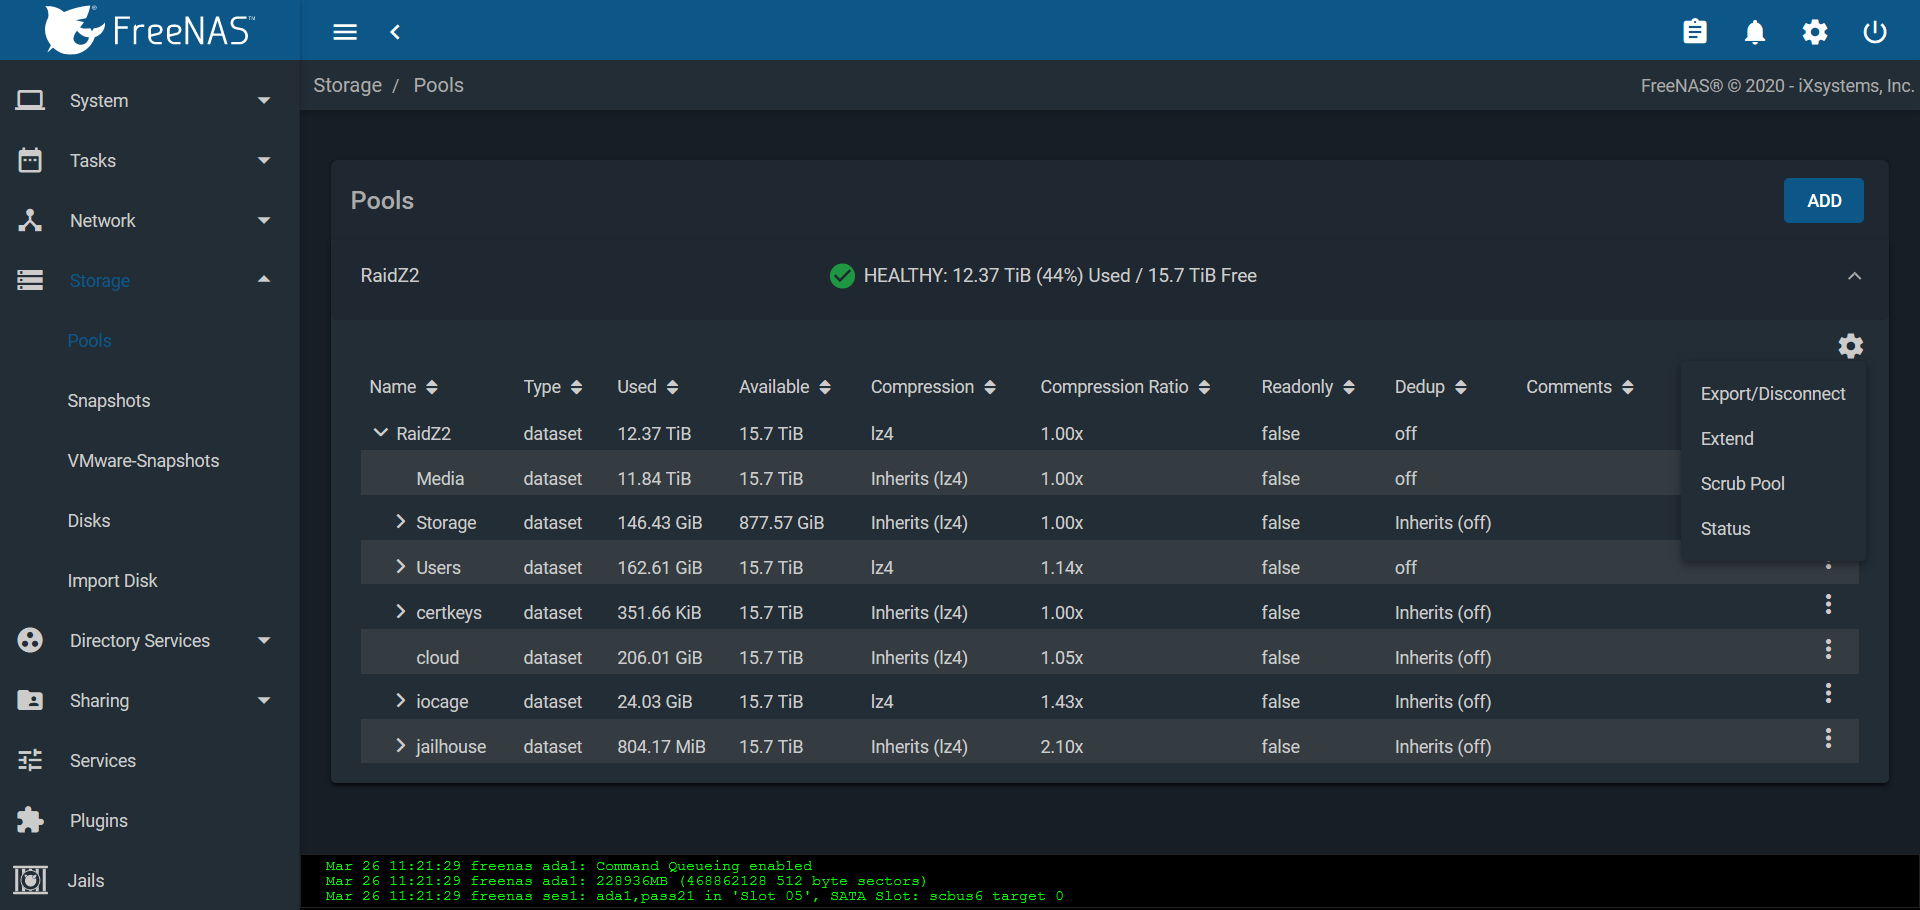Open Disks in sidebar
This screenshot has height=910, width=1920.
[x=89, y=521]
